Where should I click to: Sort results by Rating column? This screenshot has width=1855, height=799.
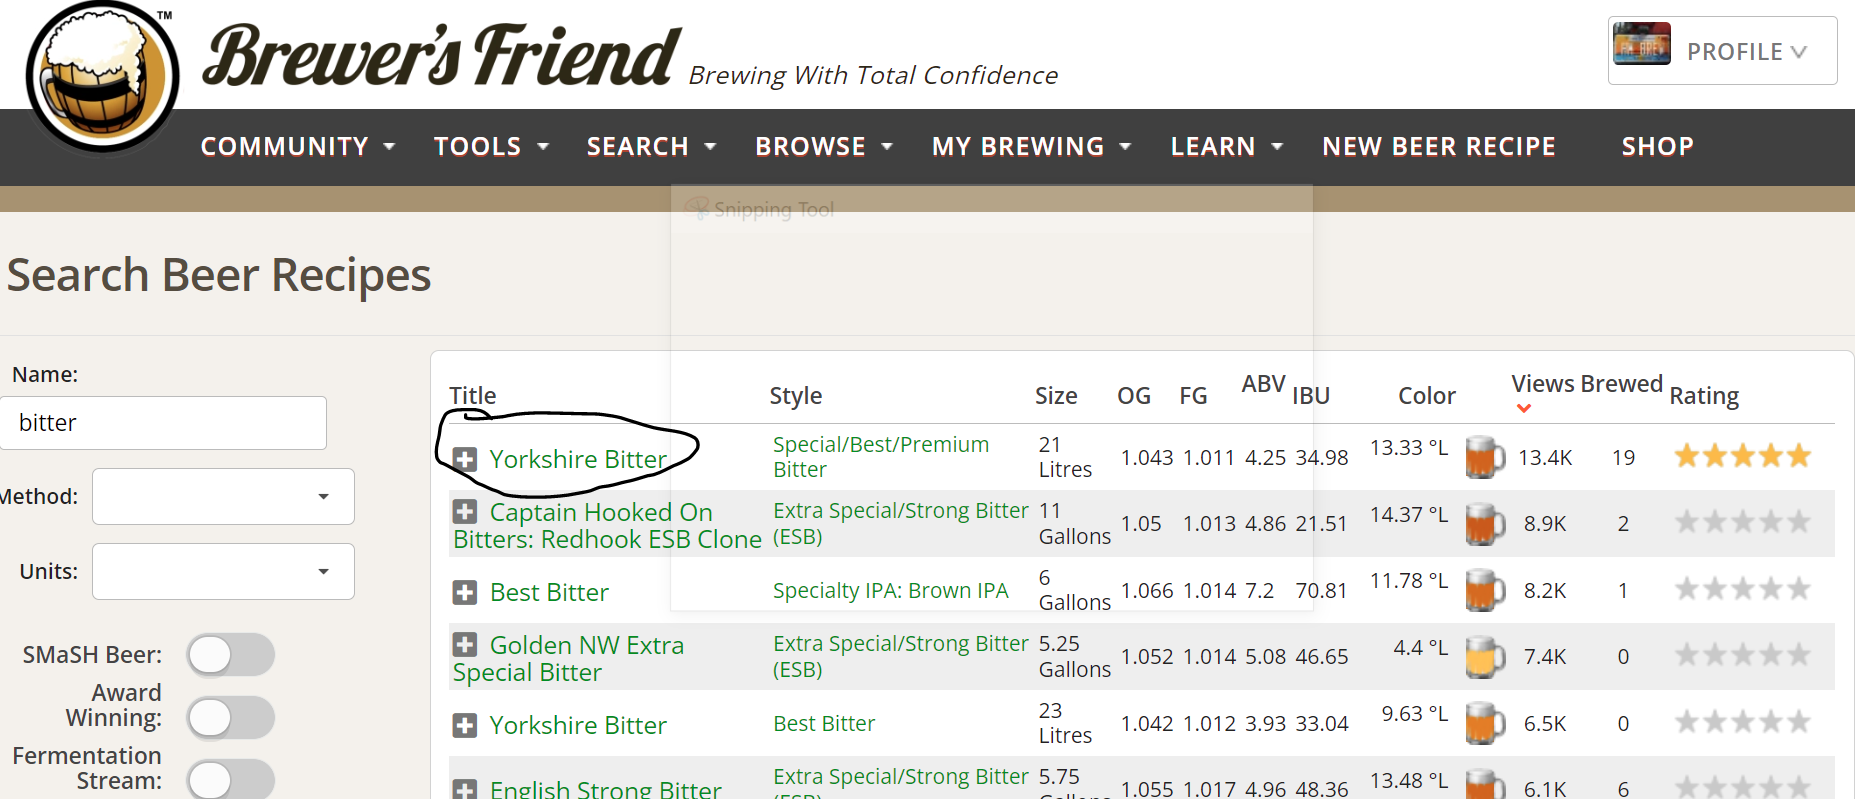tap(1704, 396)
